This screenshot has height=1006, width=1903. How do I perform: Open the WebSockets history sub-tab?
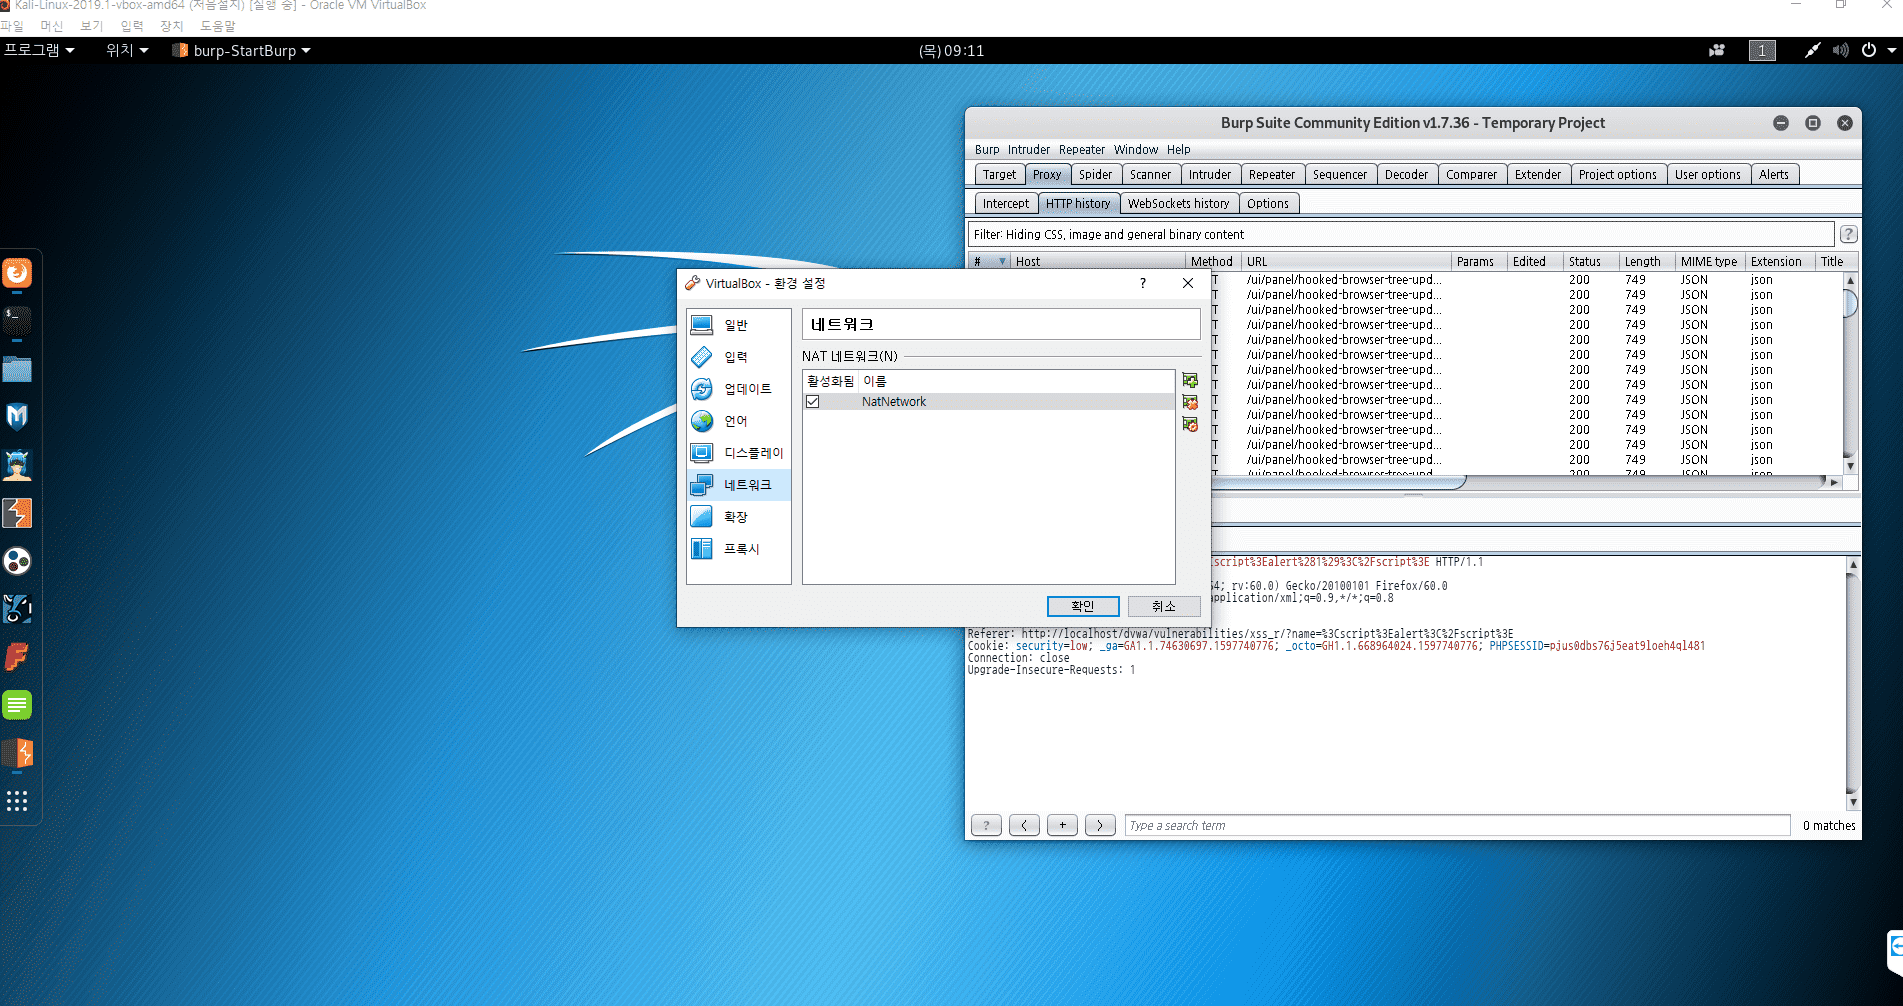[x=1178, y=204]
